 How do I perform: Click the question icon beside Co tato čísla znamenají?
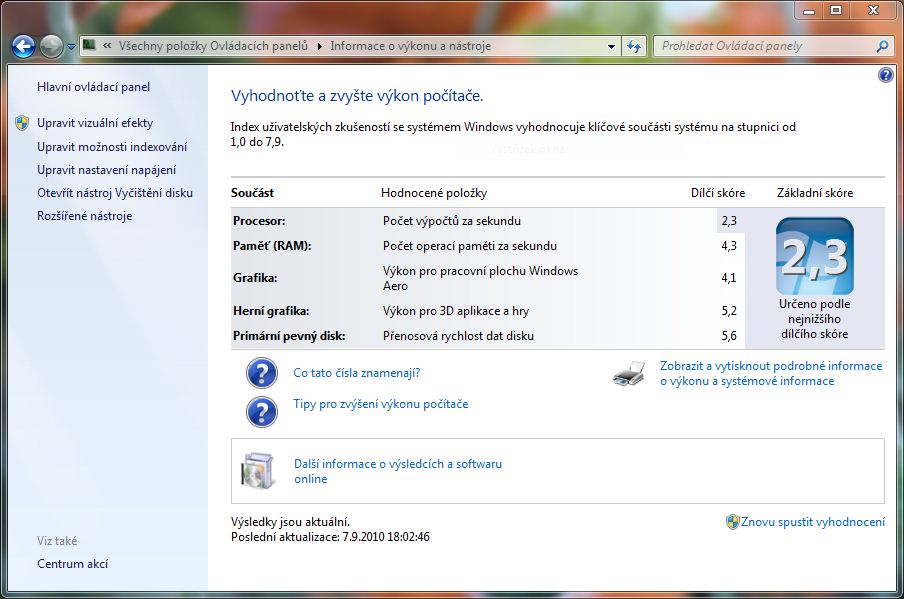click(x=262, y=373)
